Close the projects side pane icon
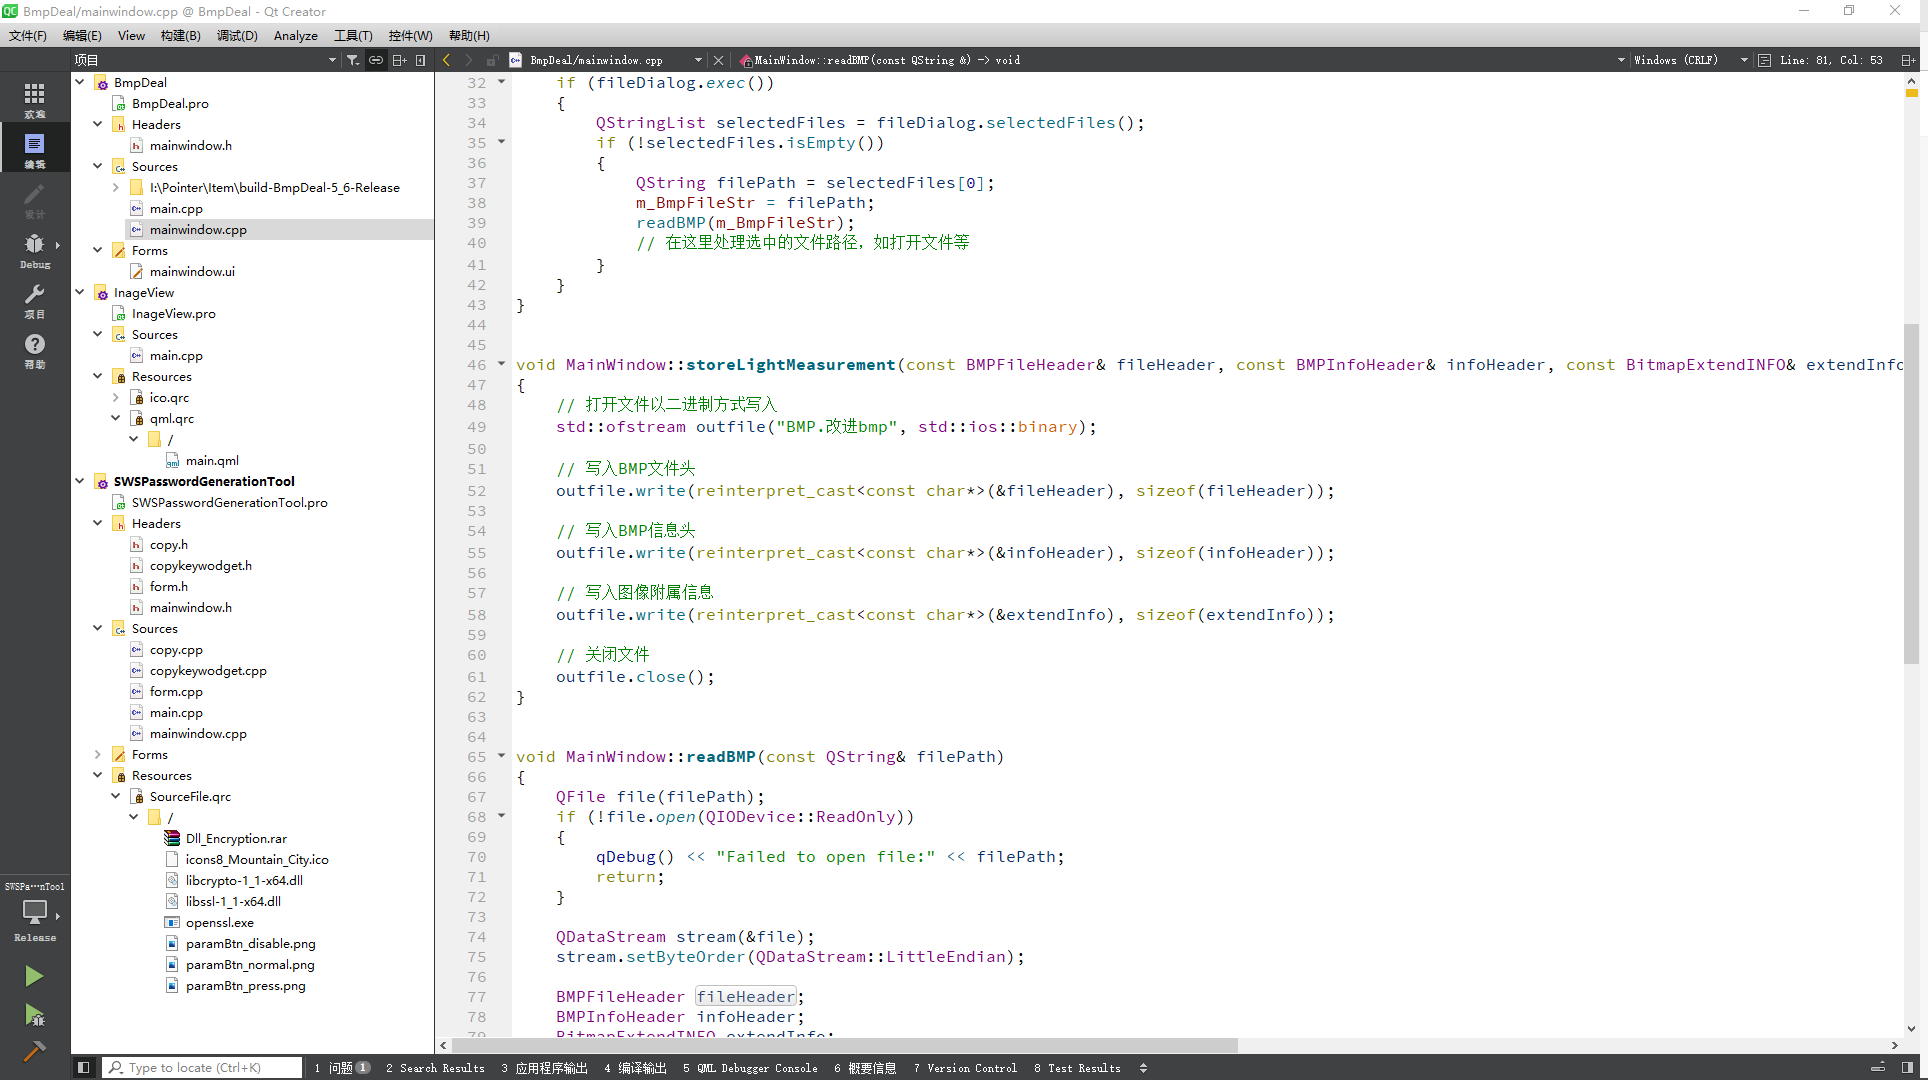 [421, 60]
